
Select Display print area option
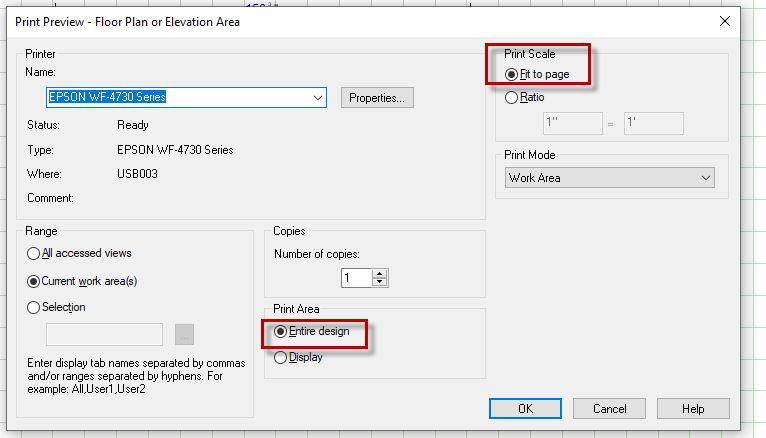tap(281, 358)
